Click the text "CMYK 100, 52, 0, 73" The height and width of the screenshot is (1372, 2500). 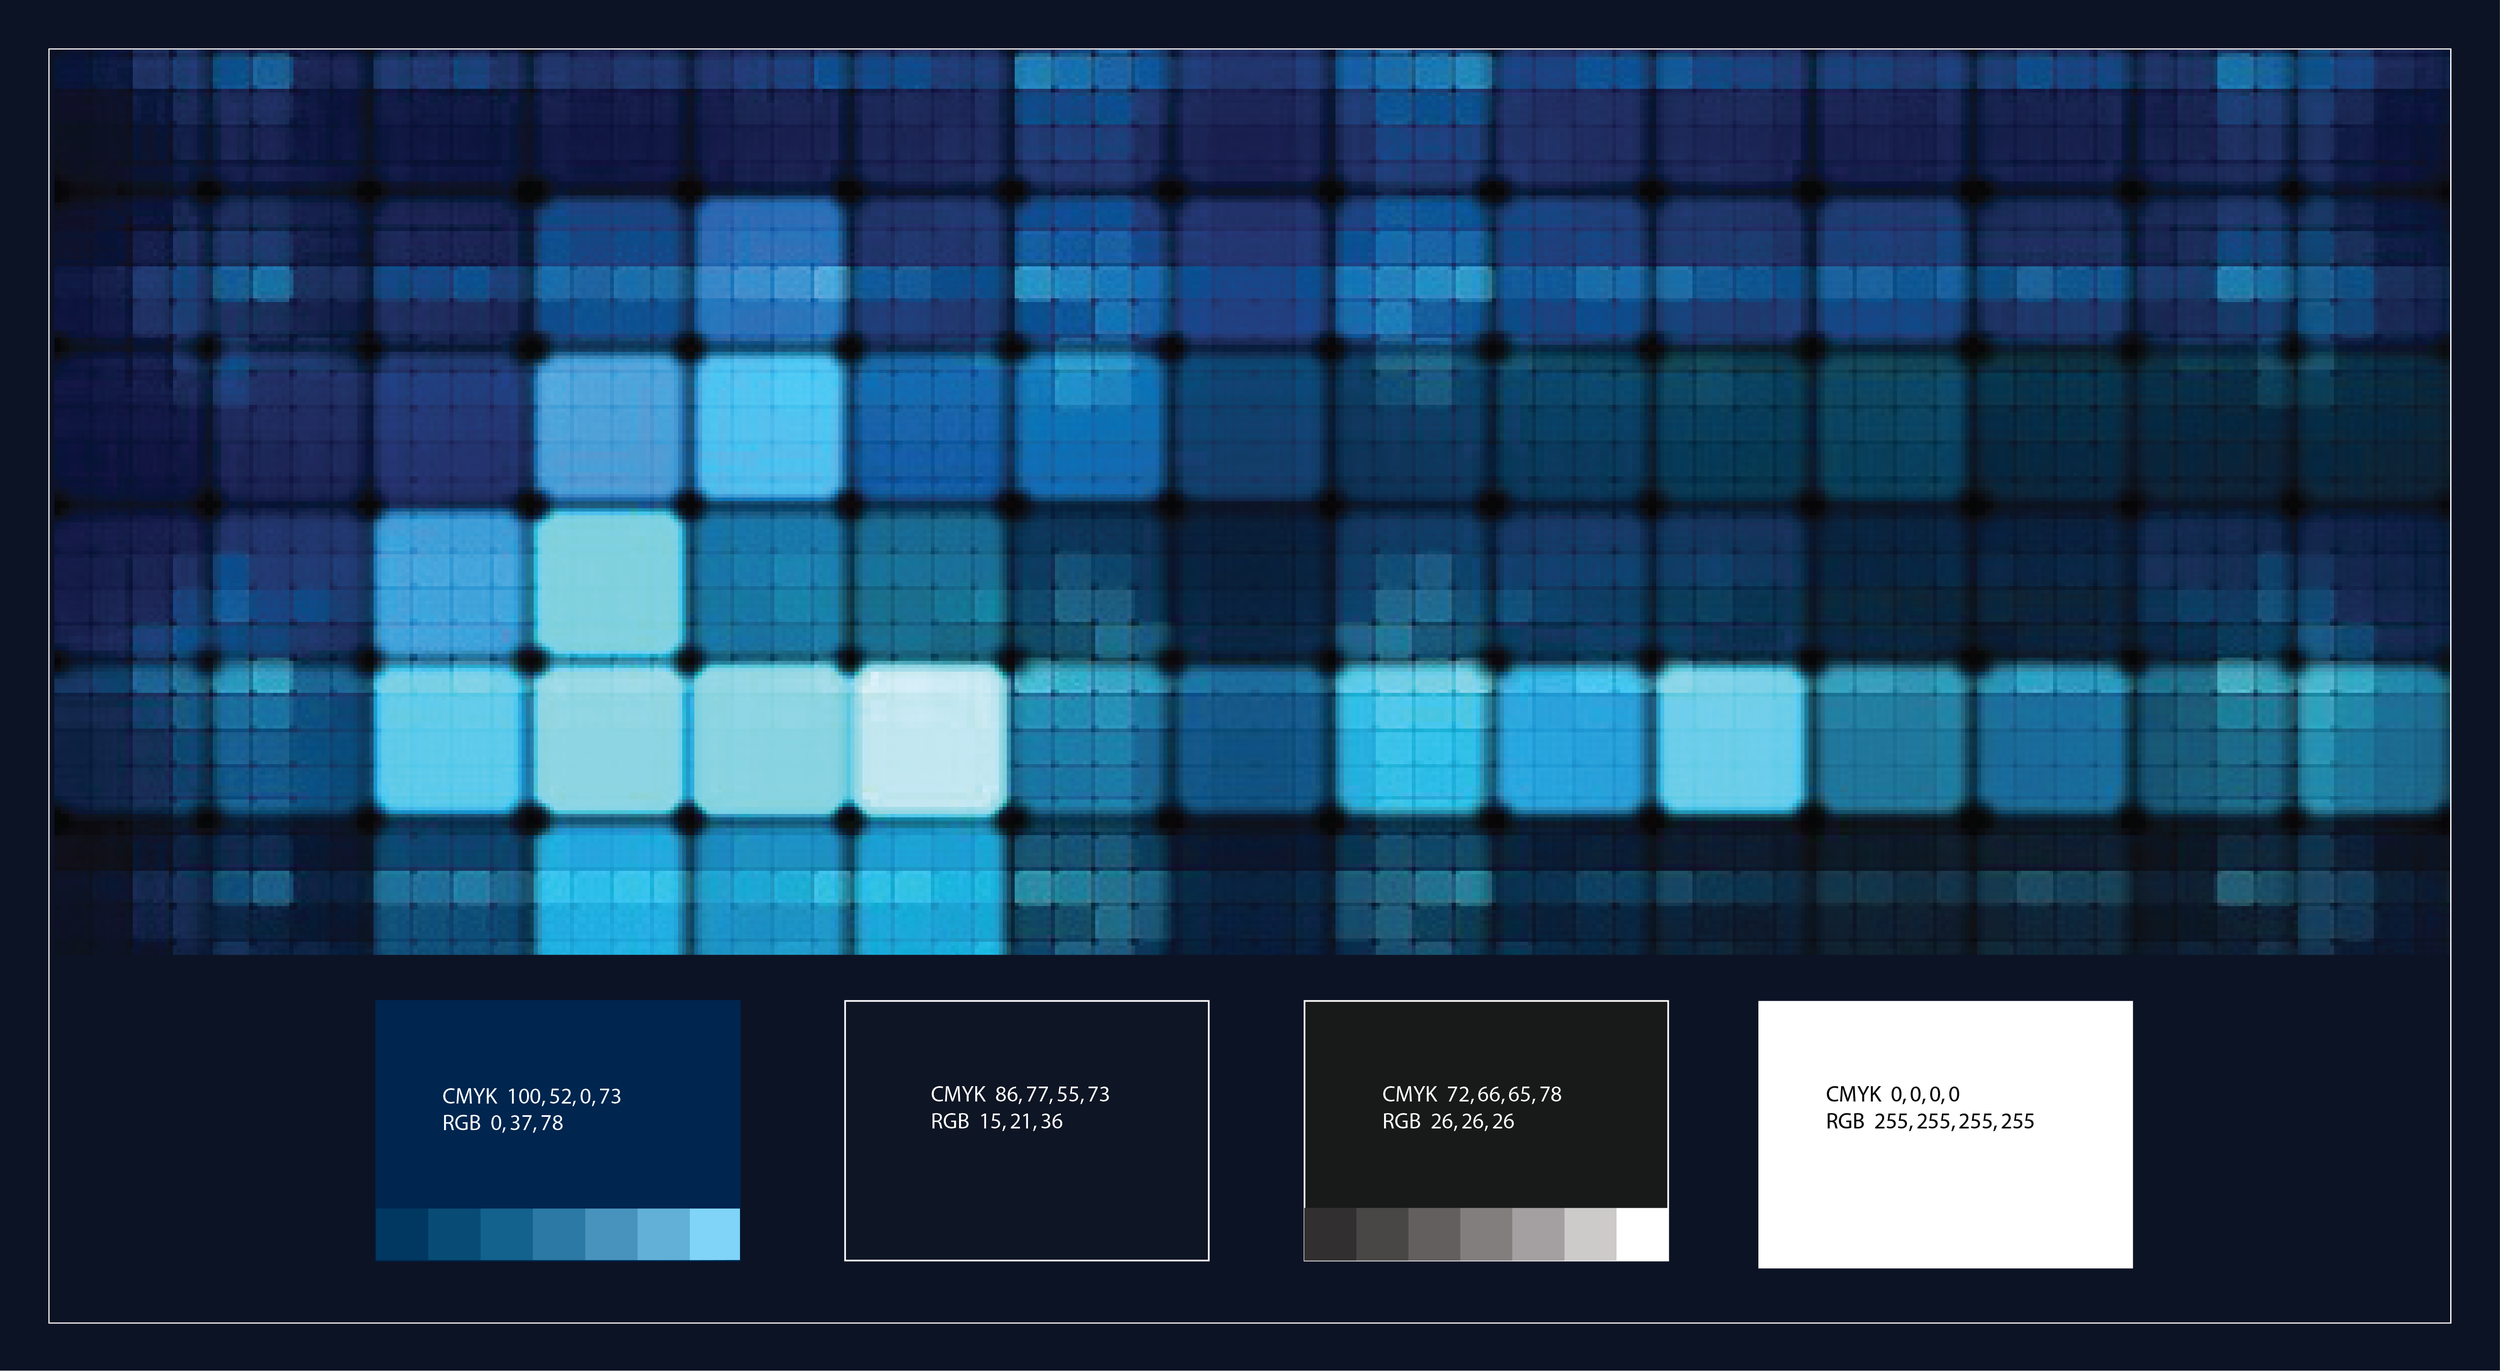(x=532, y=1096)
